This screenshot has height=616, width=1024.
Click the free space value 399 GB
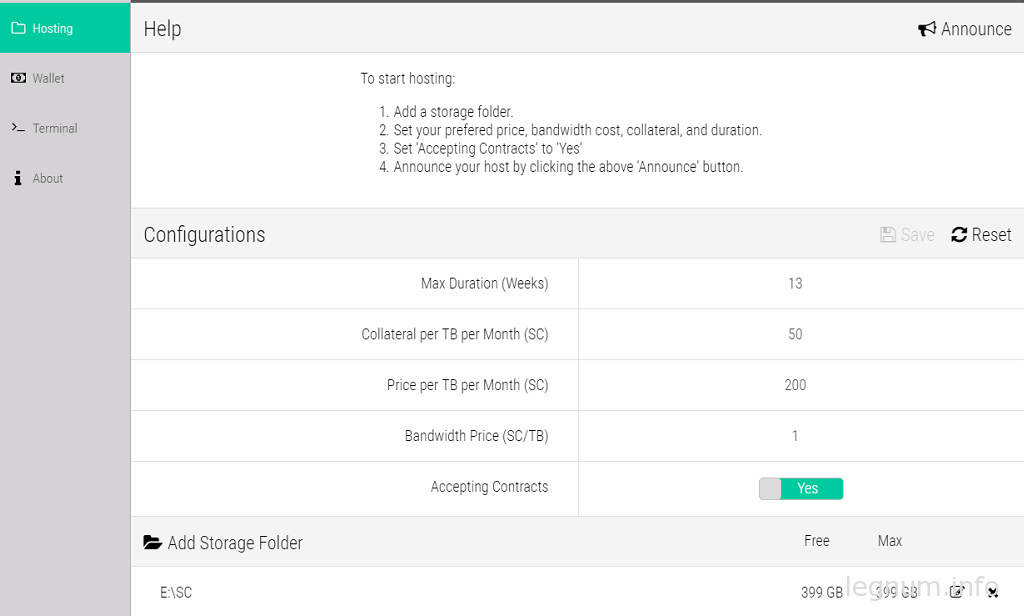tap(822, 592)
